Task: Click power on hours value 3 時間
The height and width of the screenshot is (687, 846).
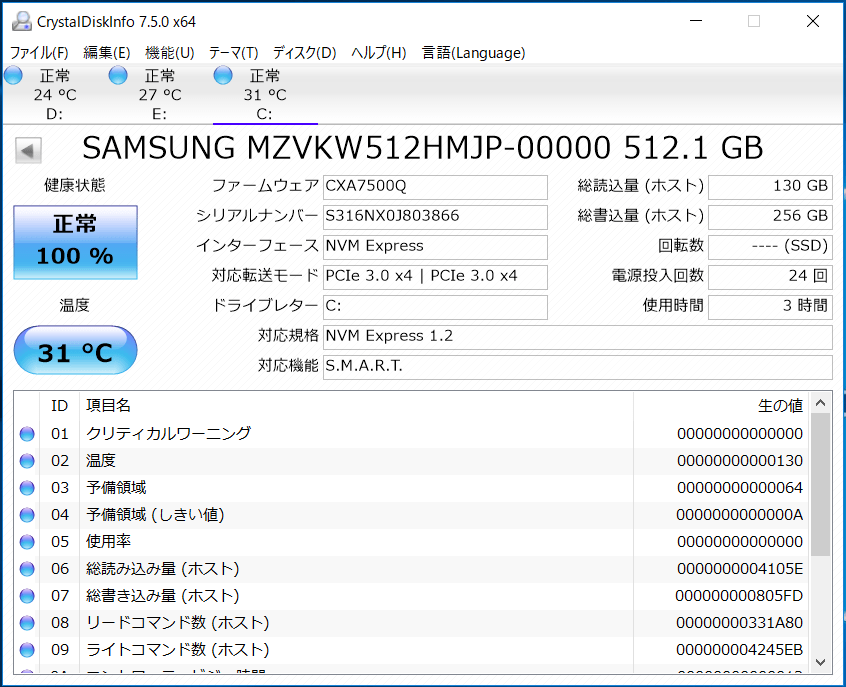Action: pos(770,307)
